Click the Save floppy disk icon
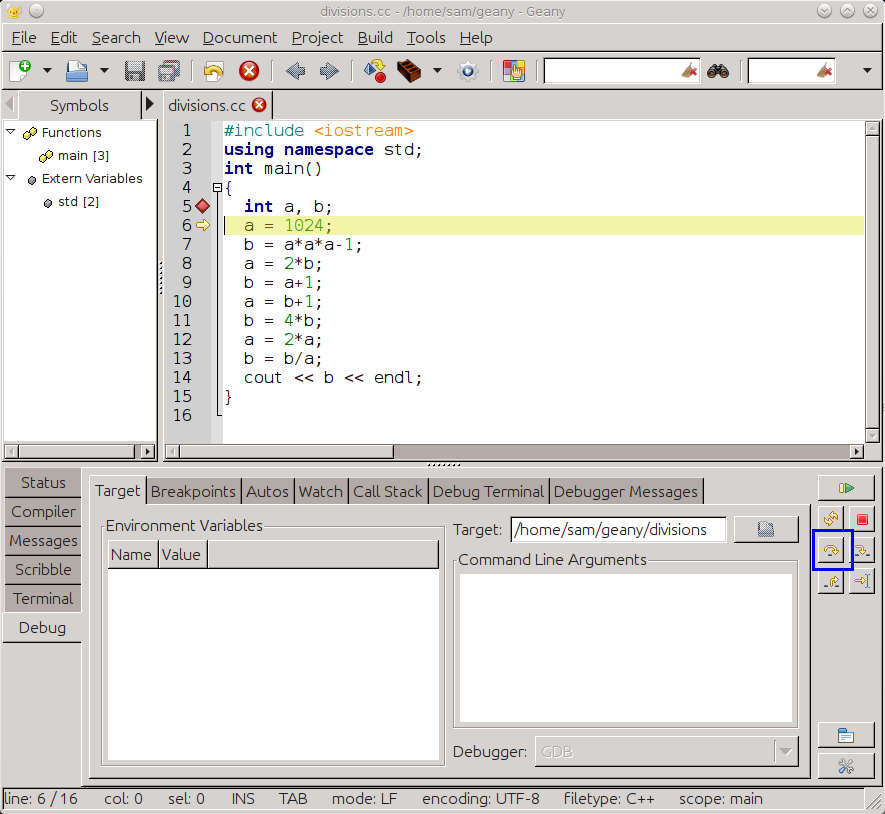Viewport: 885px width, 814px height. point(134,71)
